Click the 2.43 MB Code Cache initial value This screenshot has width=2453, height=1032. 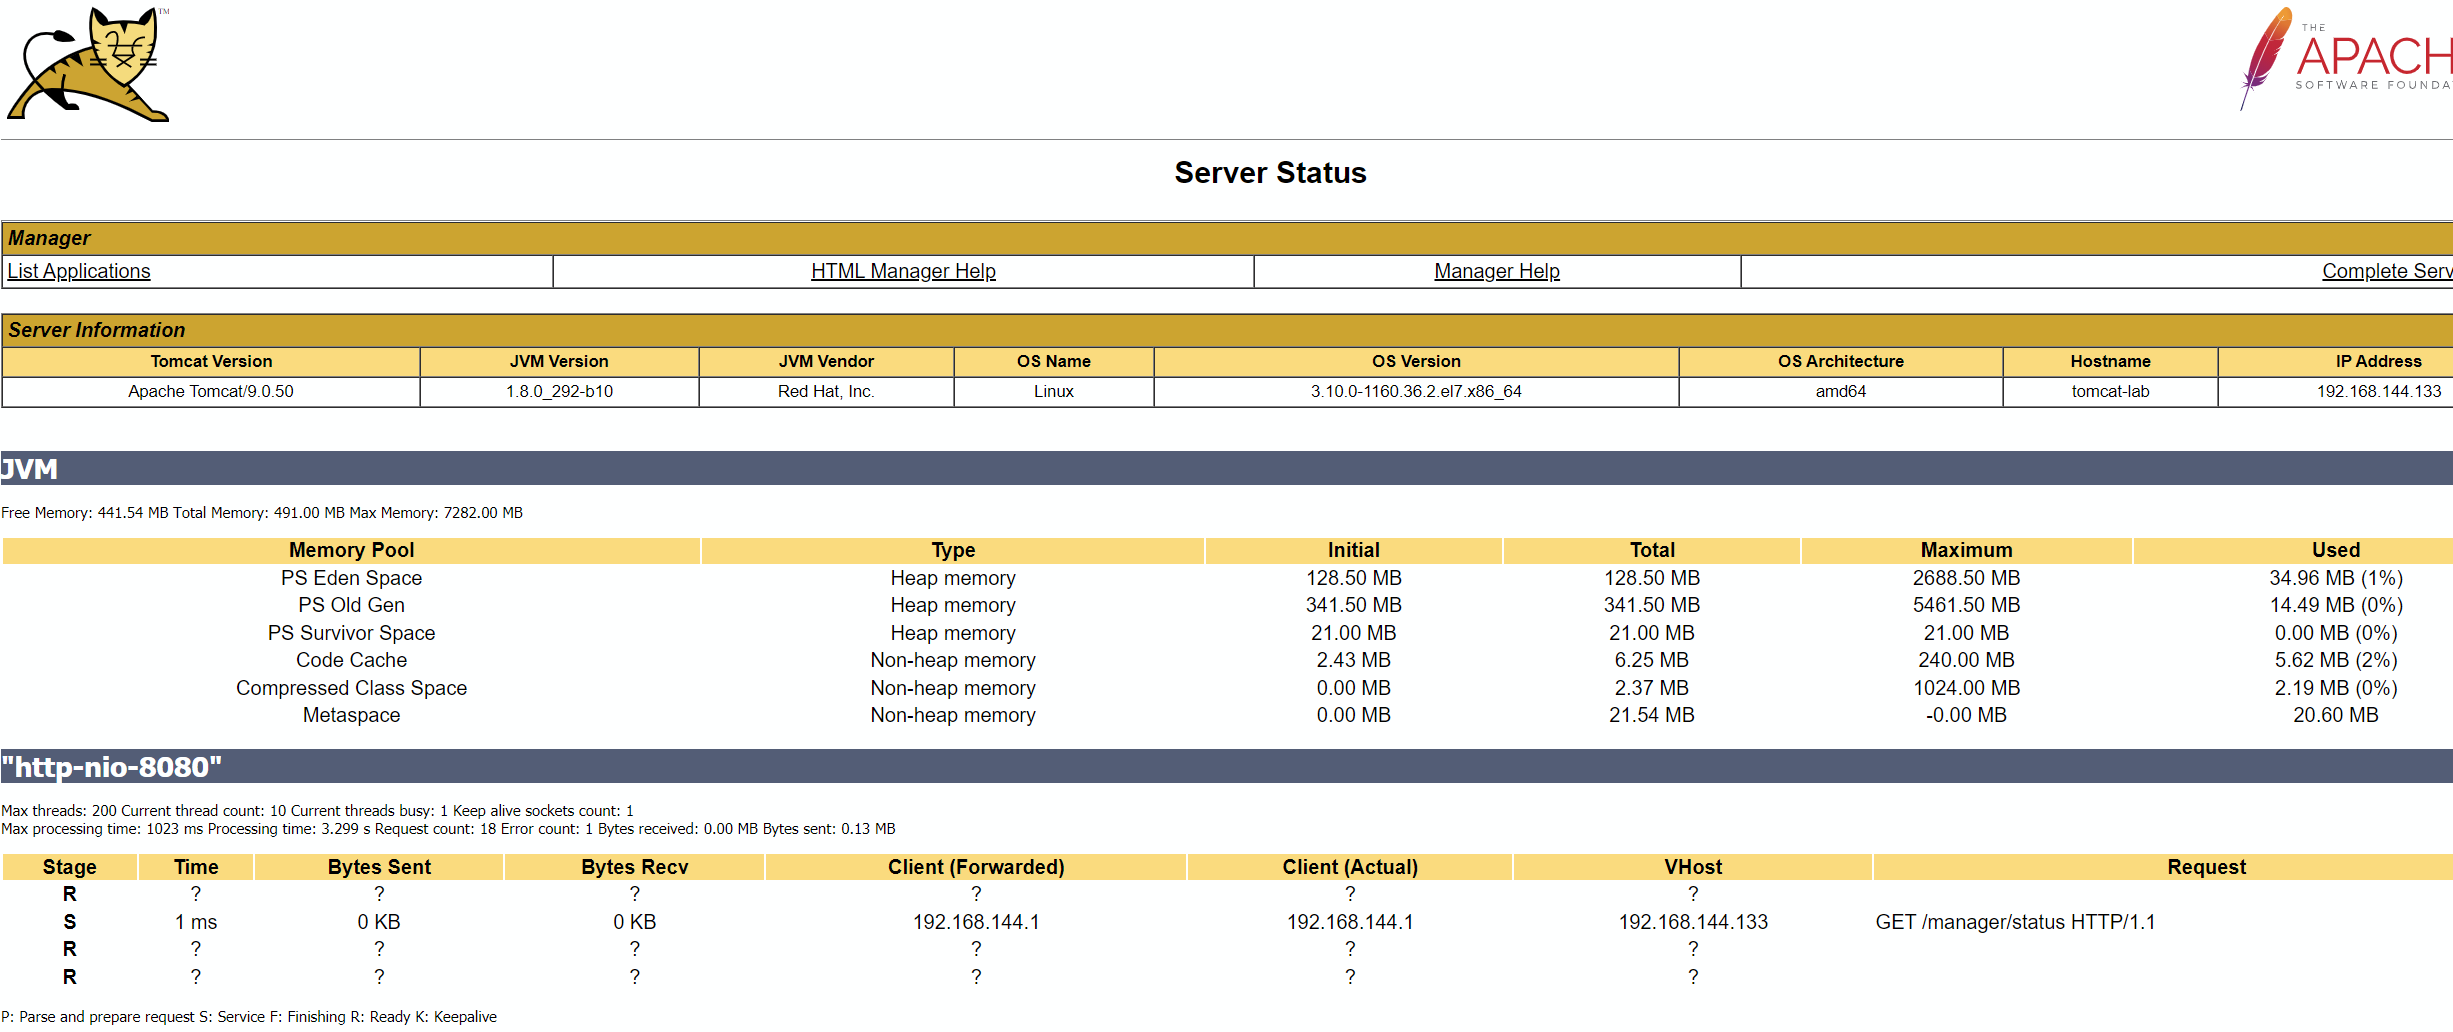(x=1353, y=660)
